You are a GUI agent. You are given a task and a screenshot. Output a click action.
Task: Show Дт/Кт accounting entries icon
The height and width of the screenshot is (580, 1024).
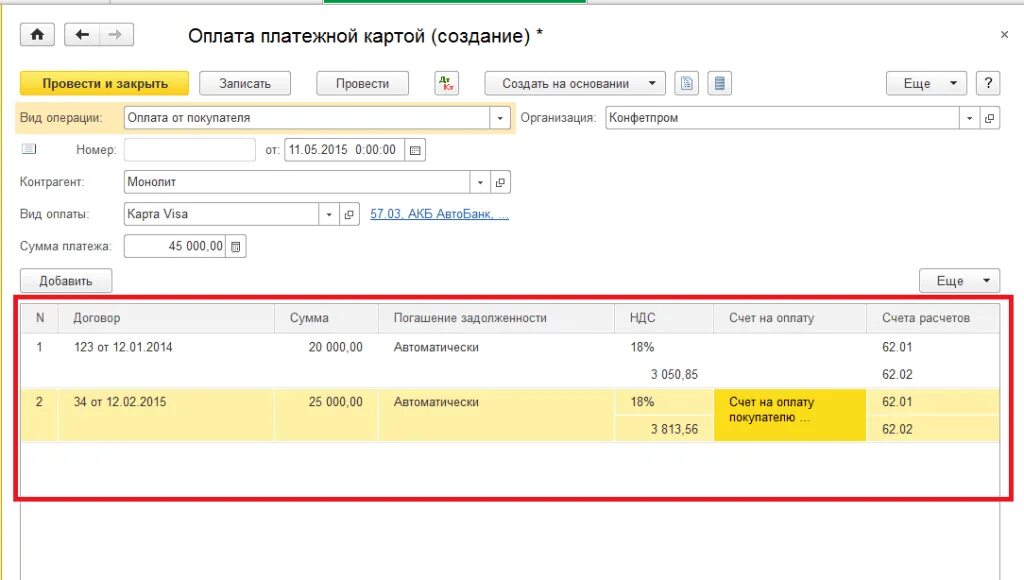click(447, 84)
